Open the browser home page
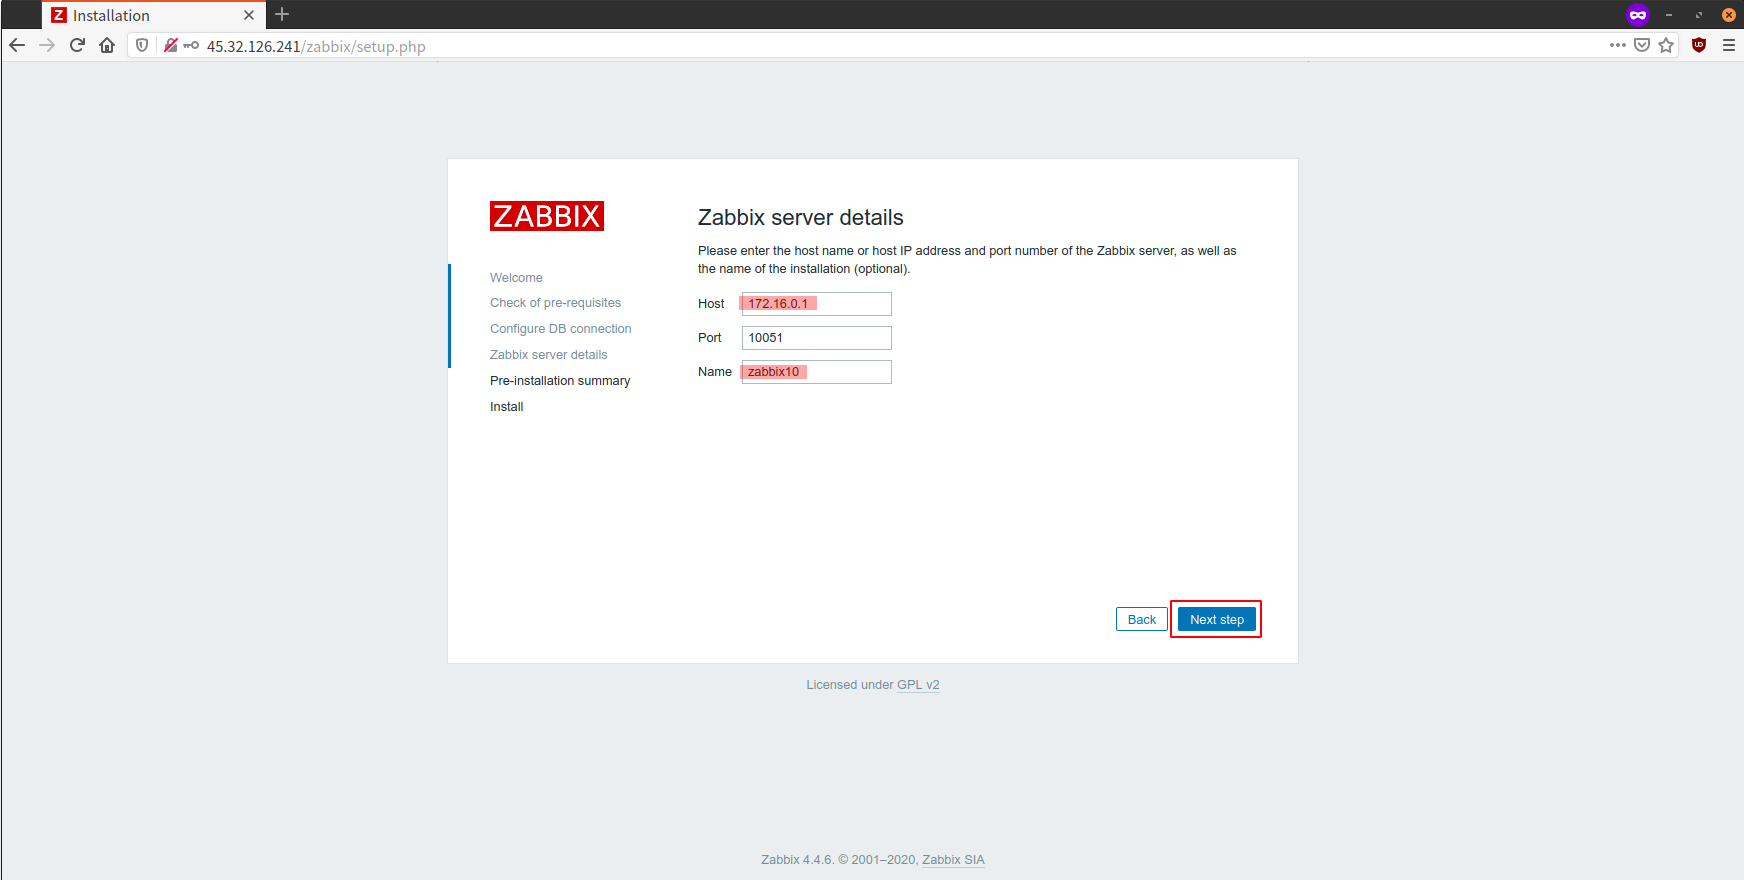1744x880 pixels. (x=107, y=45)
